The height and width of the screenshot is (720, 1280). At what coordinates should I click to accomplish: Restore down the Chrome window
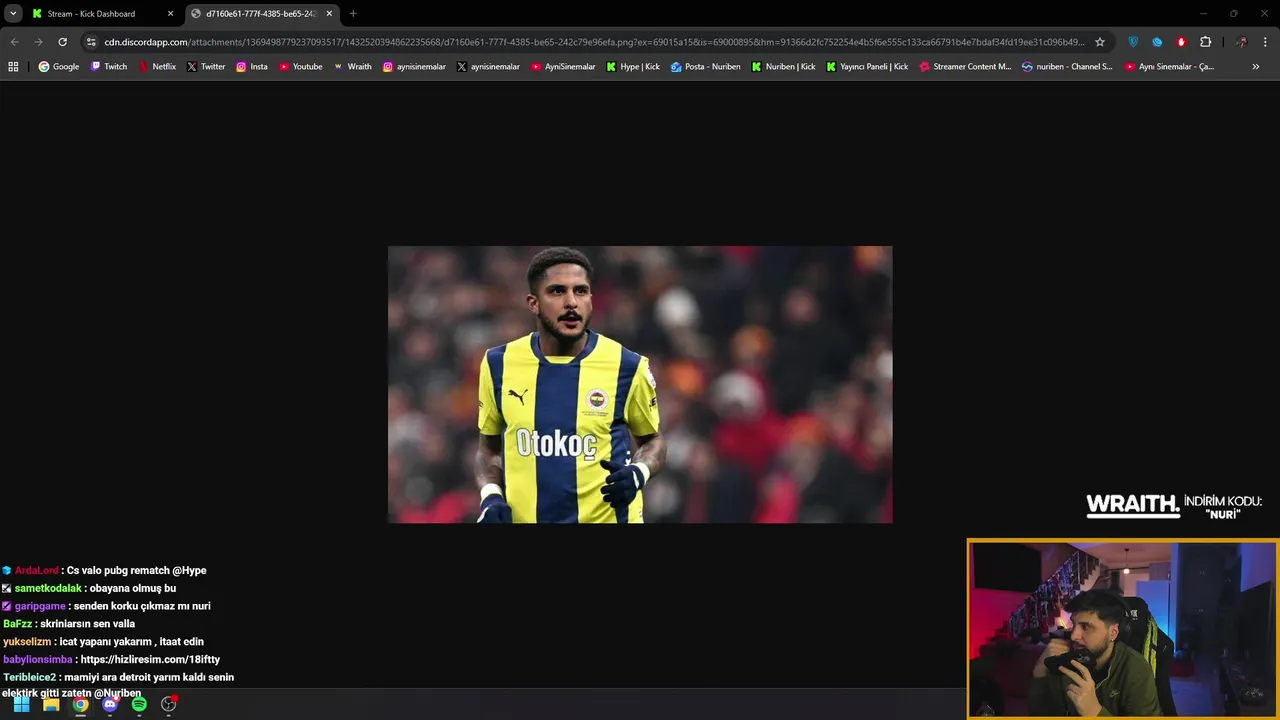1234,14
